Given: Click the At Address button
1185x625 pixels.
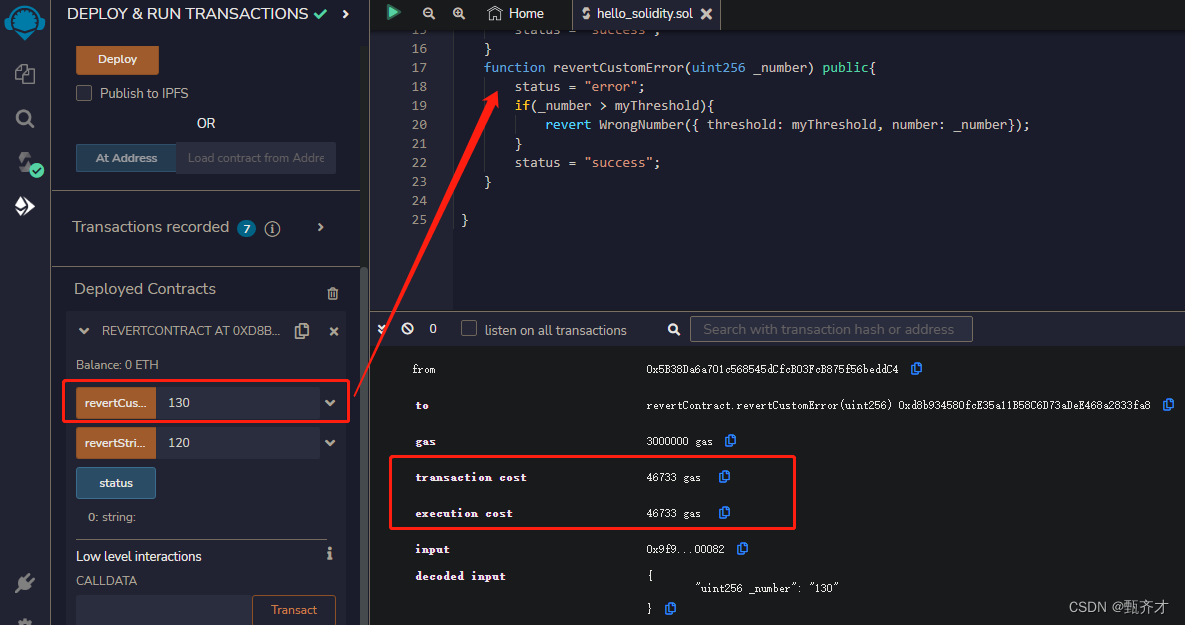Looking at the screenshot, I should point(126,158).
